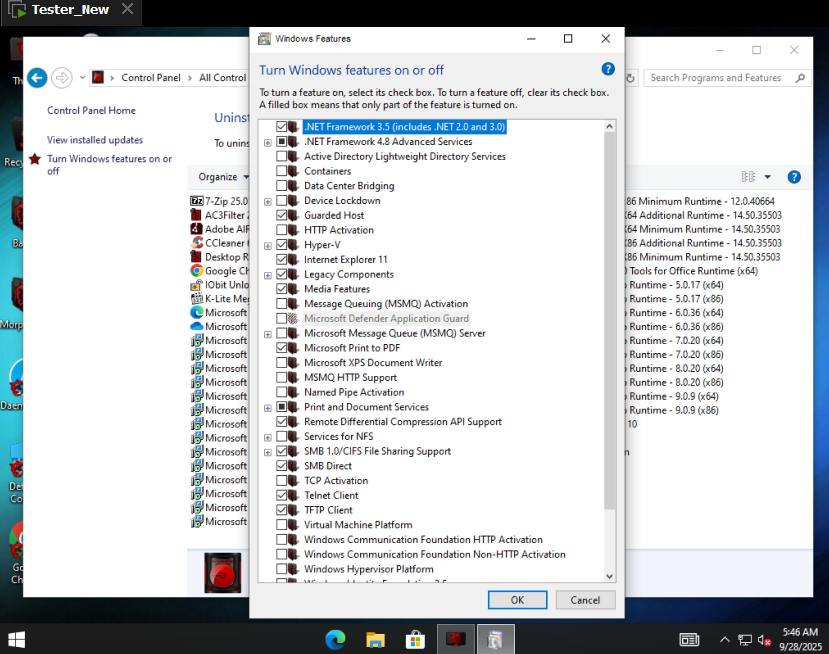Click Cancel in Windows Features

click(585, 600)
